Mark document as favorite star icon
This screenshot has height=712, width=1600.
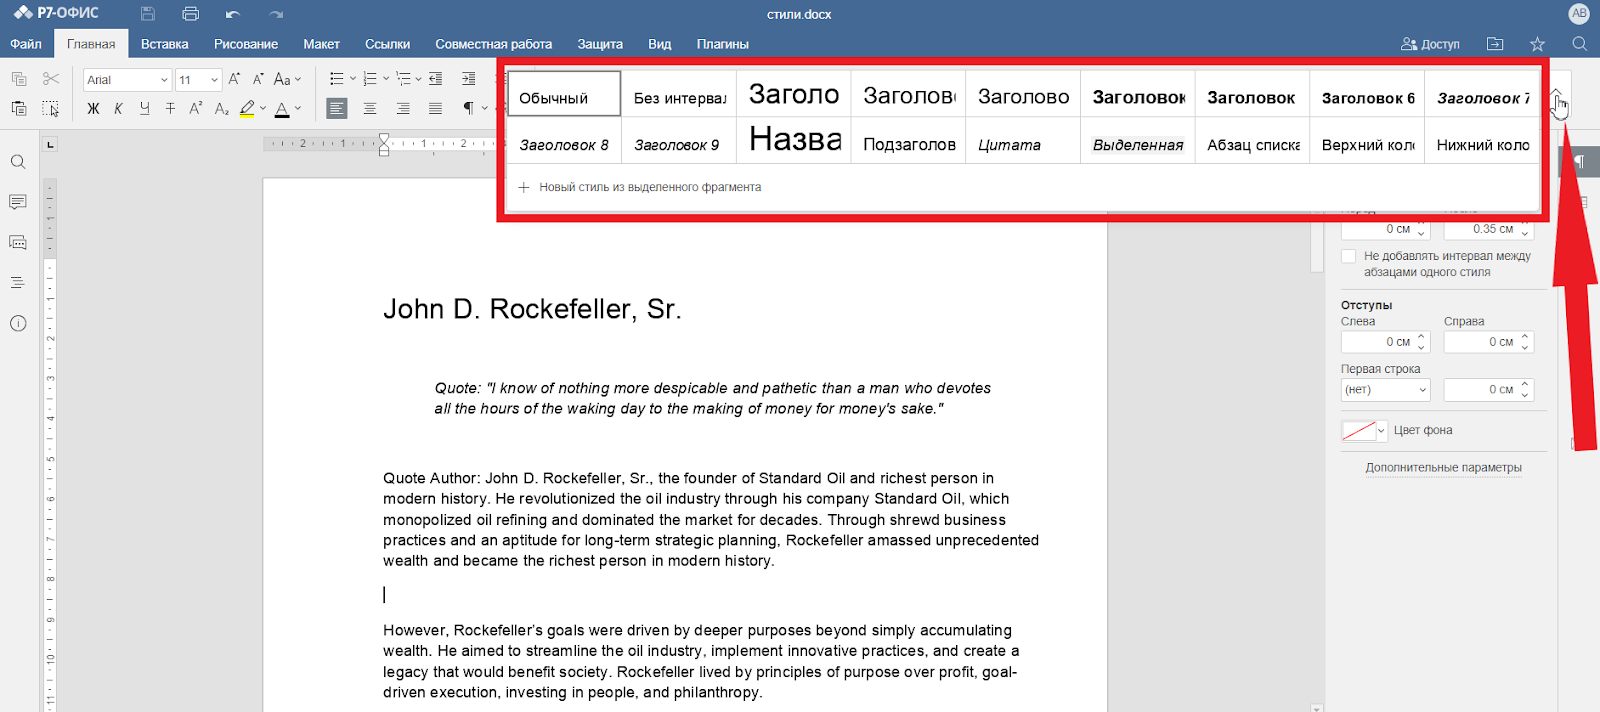[x=1538, y=44]
